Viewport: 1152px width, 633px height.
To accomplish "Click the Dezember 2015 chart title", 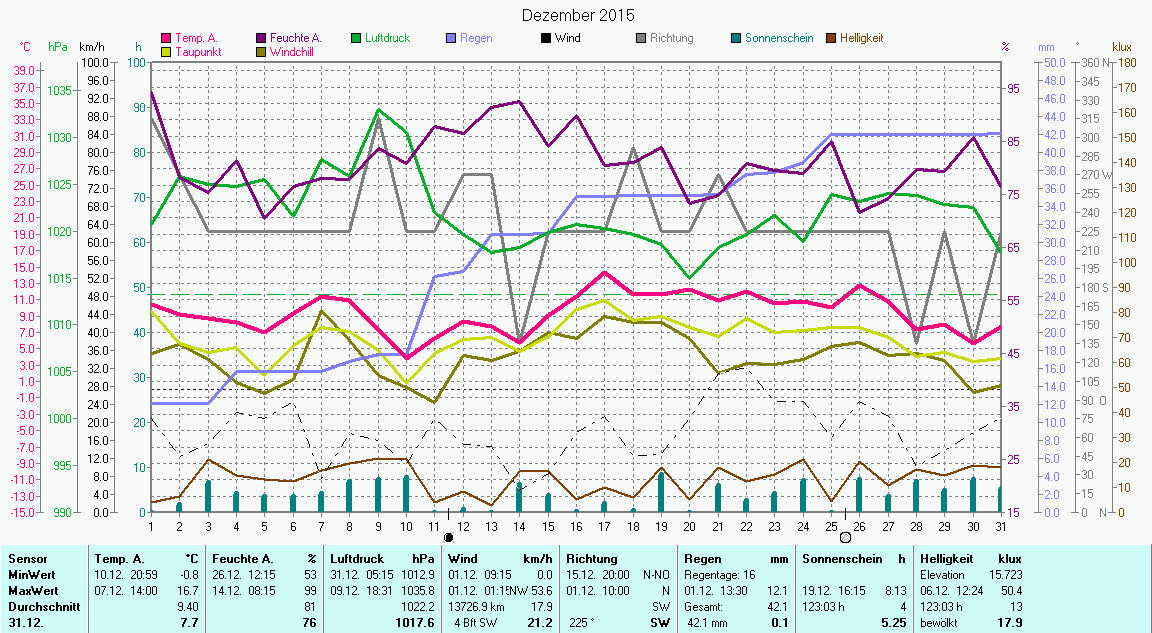I will tap(578, 15).
